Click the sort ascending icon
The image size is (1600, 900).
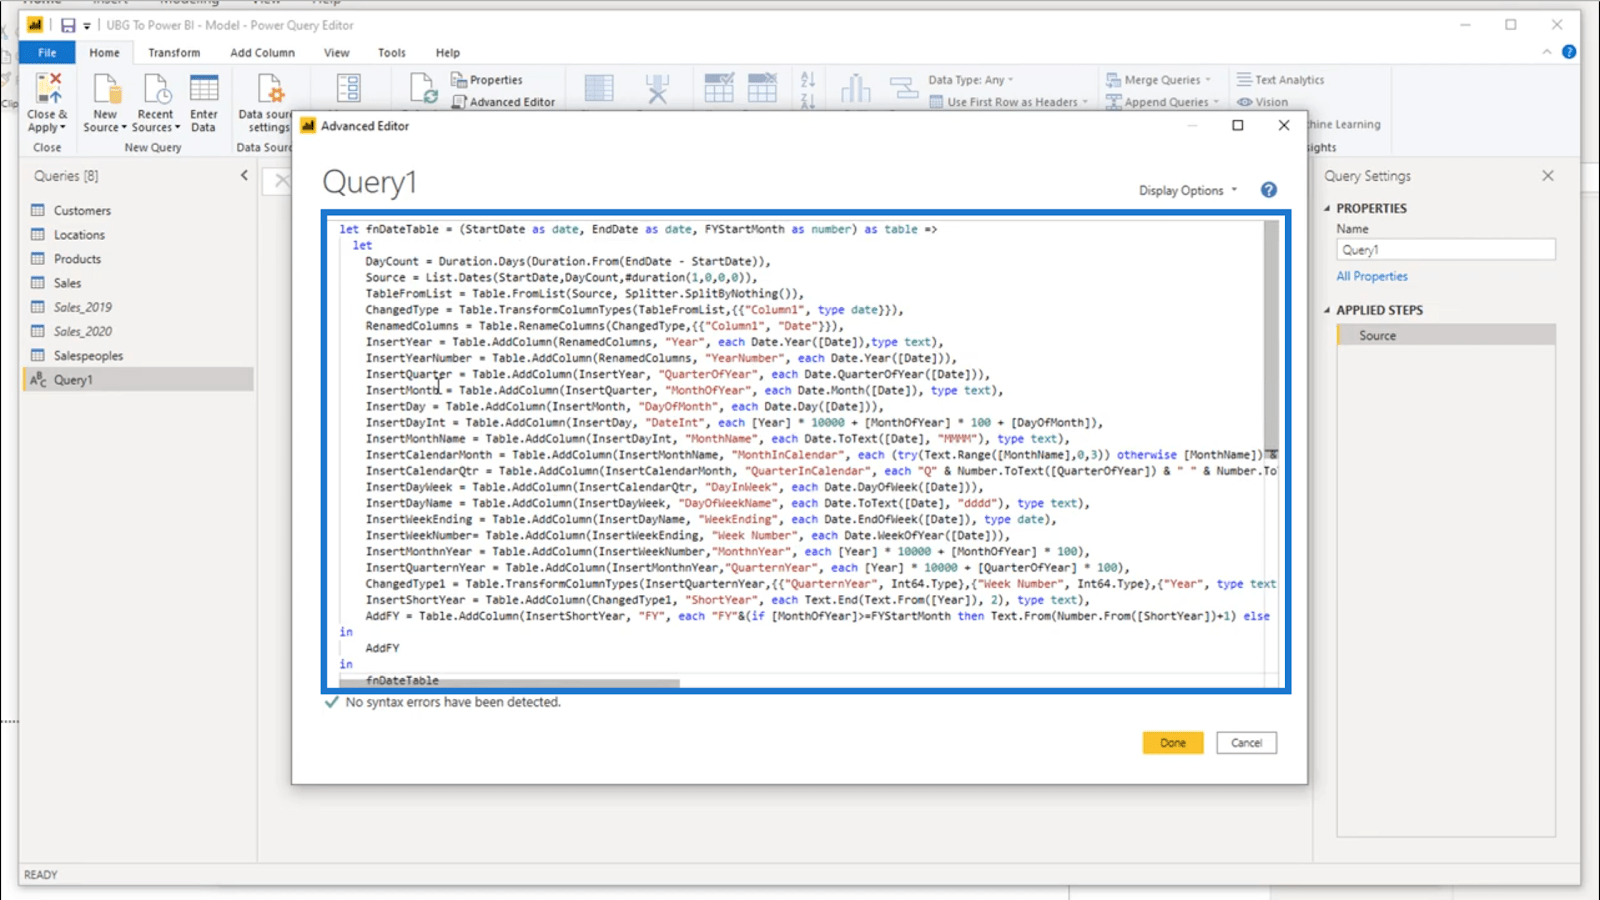pyautogui.click(x=808, y=79)
